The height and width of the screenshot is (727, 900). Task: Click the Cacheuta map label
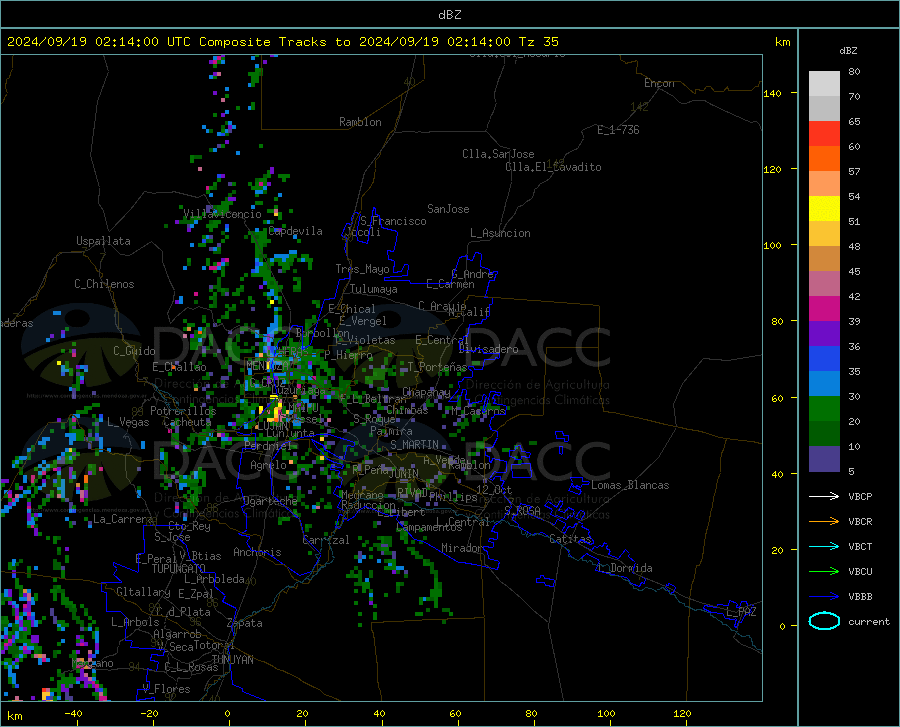point(187,422)
